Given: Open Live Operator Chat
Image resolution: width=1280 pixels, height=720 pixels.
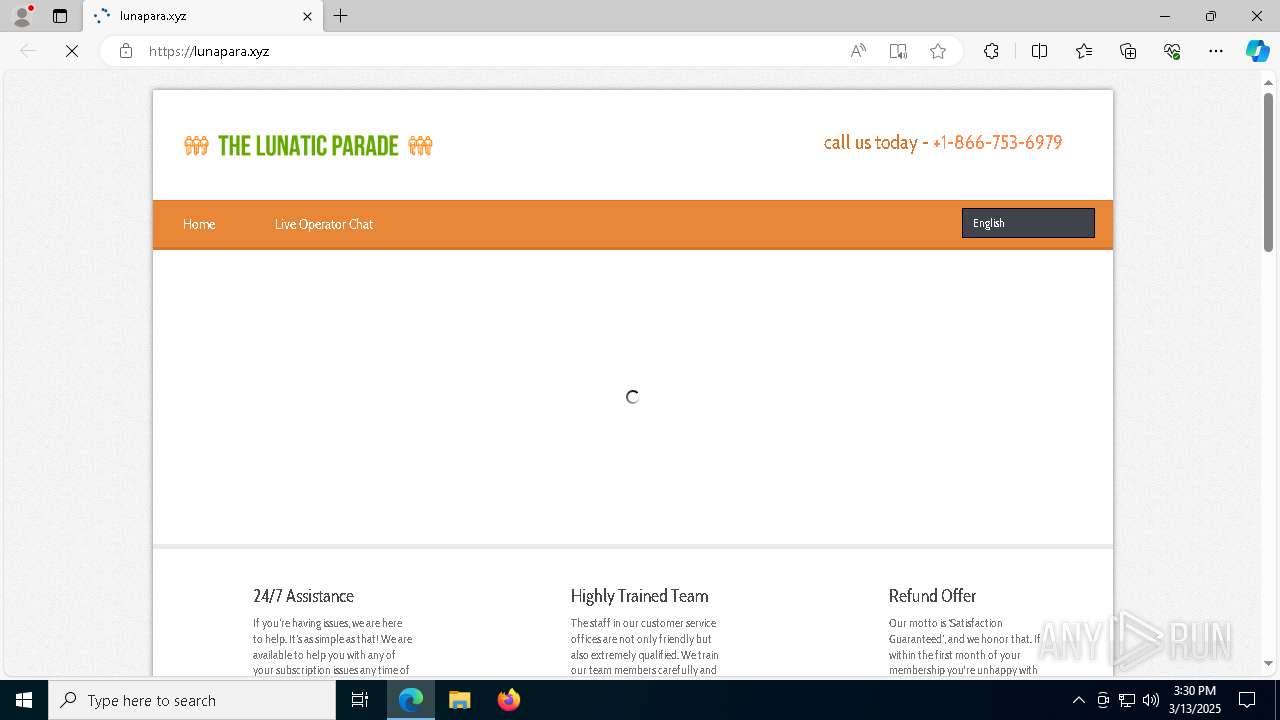Looking at the screenshot, I should point(324,224).
